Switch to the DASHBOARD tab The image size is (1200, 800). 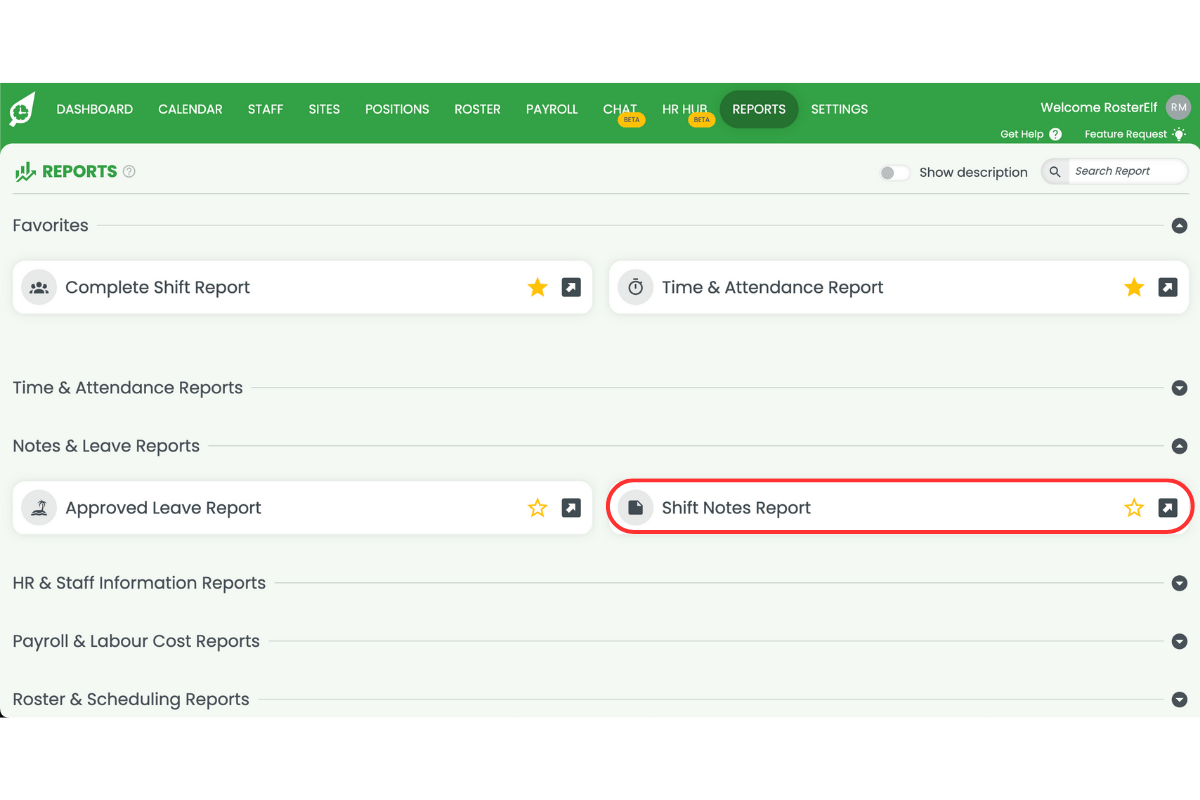[94, 109]
